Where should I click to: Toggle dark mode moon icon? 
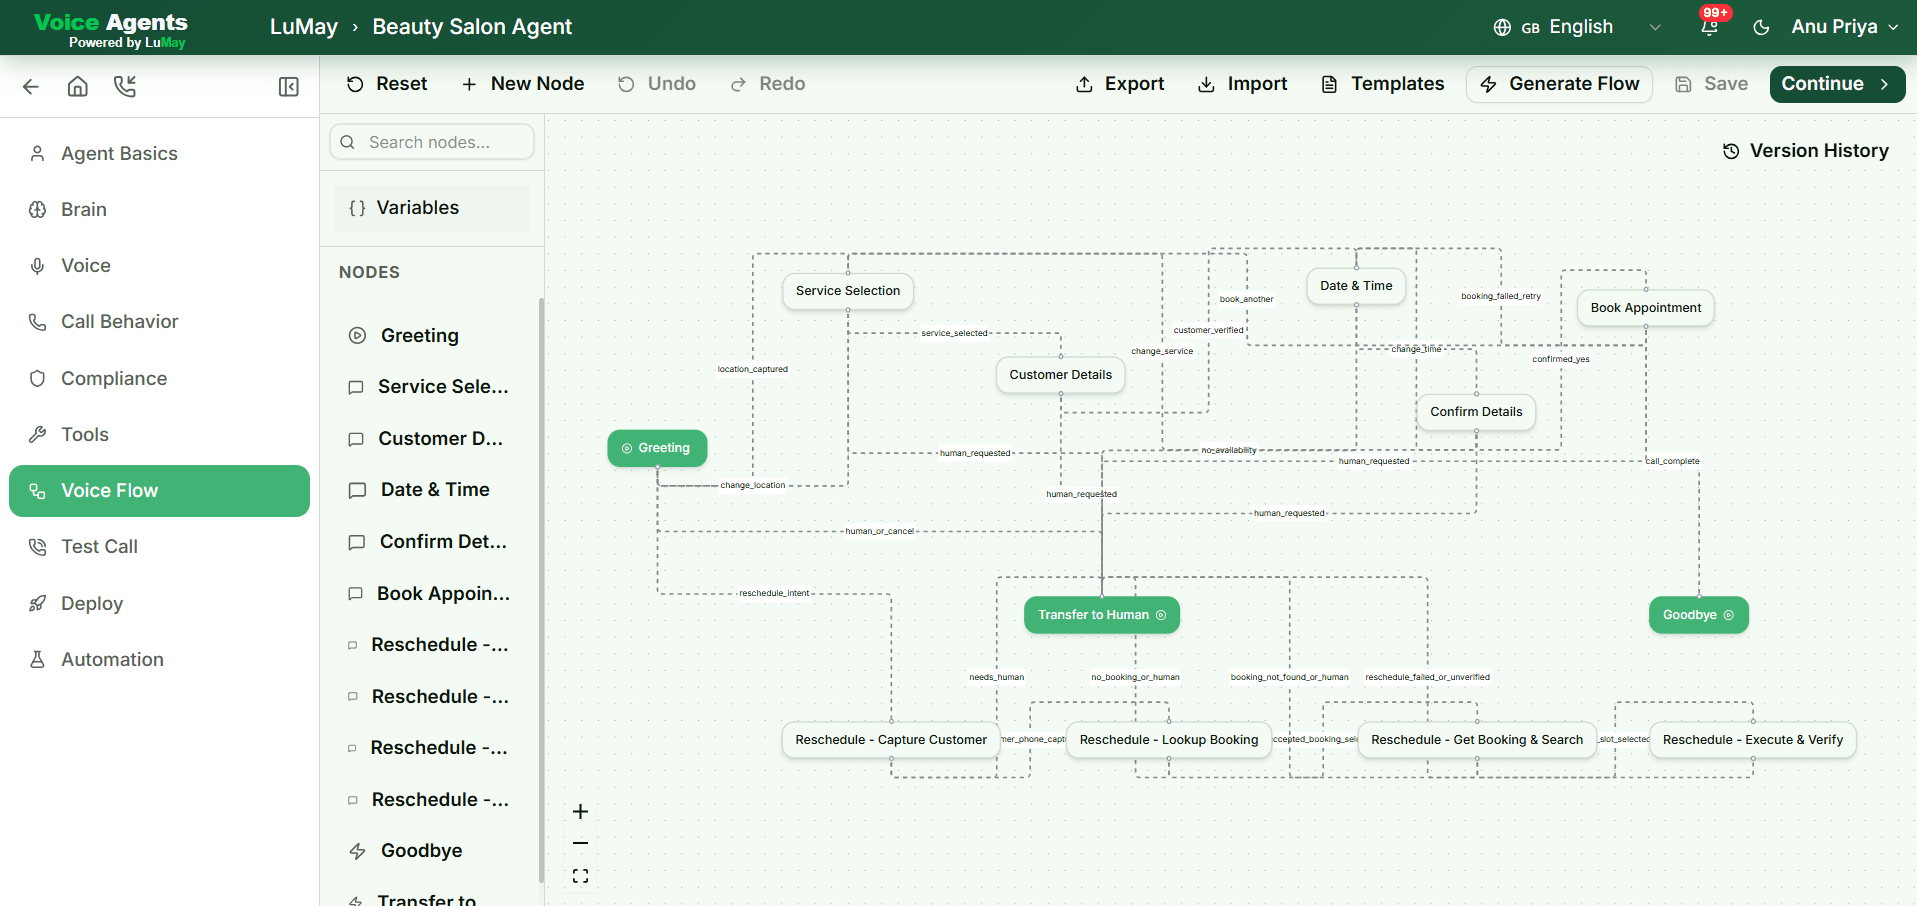(x=1761, y=27)
